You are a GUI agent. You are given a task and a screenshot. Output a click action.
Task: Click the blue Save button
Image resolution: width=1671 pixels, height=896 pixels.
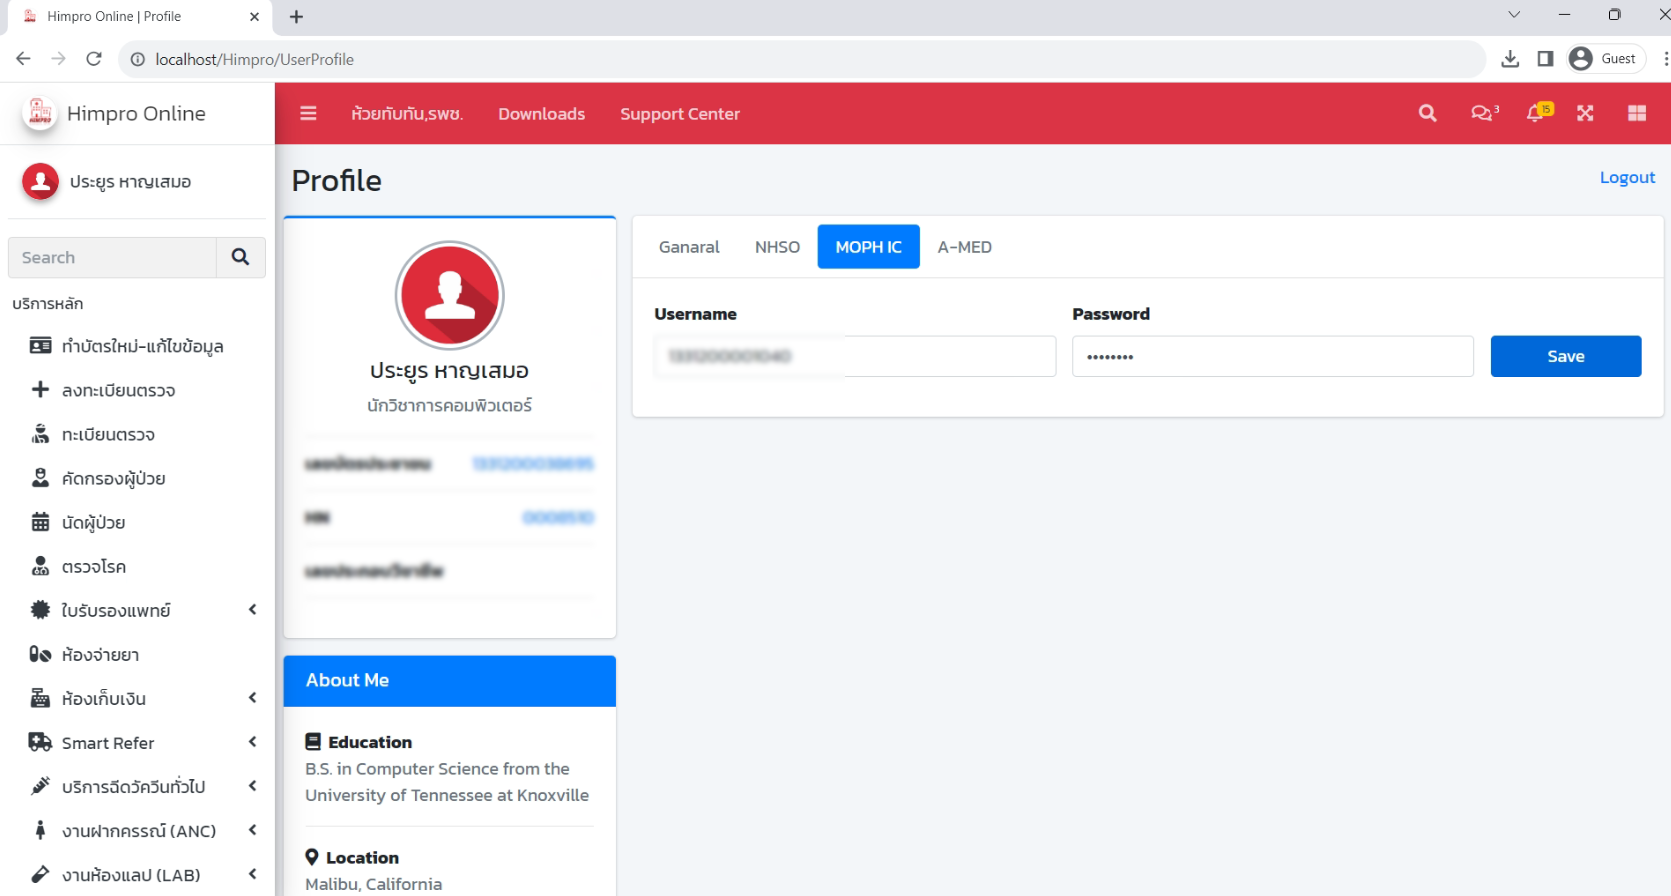[x=1565, y=357]
